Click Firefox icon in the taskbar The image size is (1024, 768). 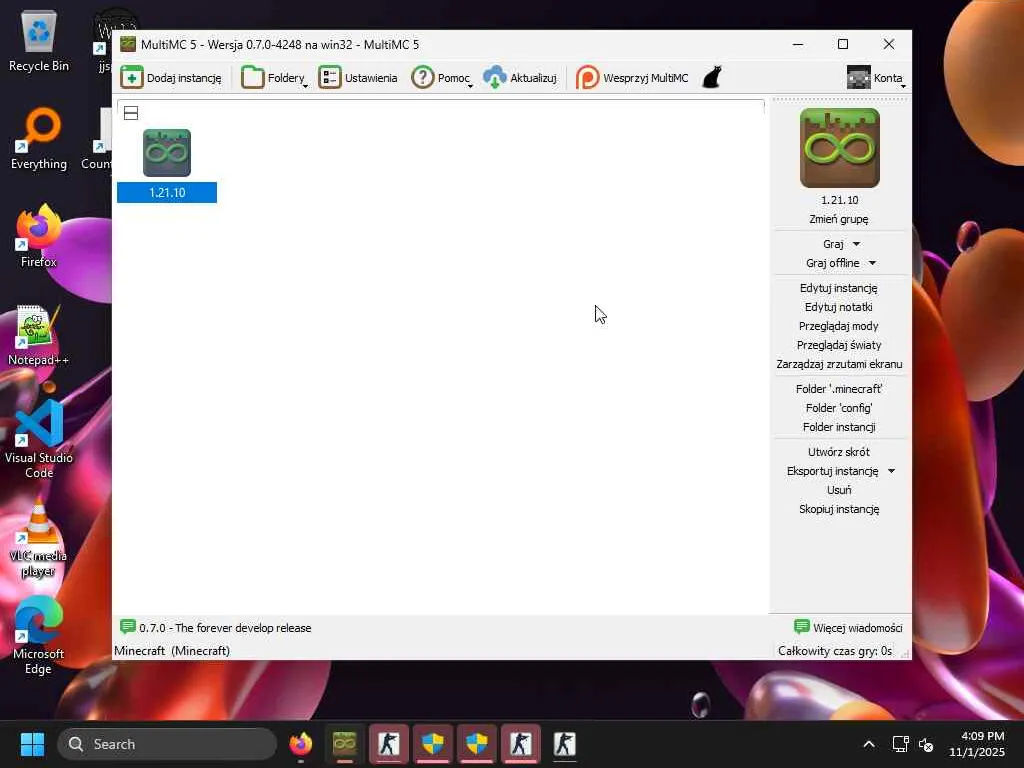(x=301, y=744)
